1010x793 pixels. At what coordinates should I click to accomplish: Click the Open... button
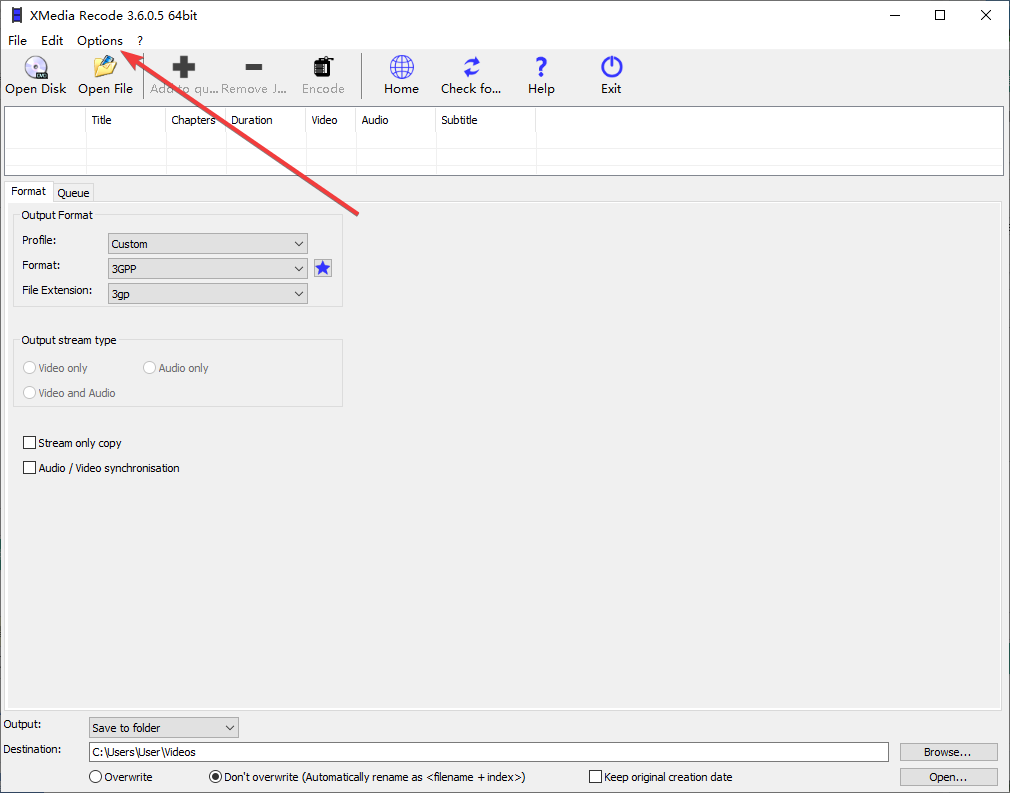pos(948,777)
